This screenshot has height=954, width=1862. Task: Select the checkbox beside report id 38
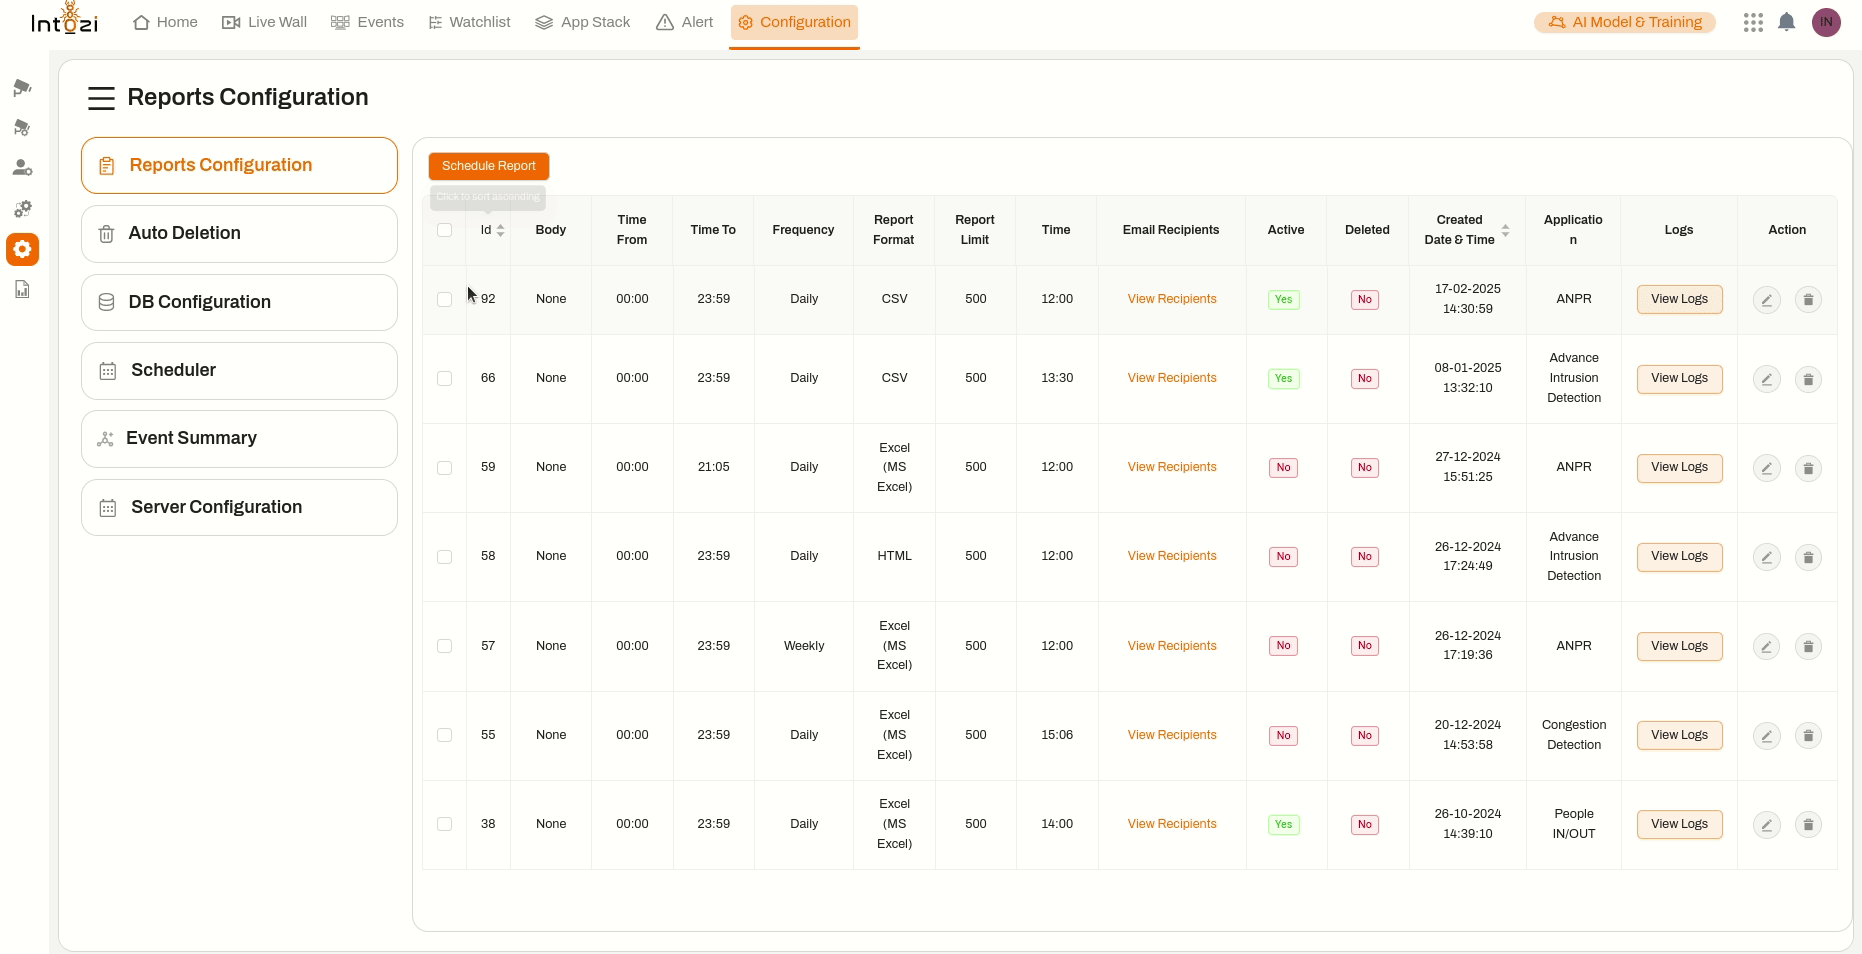(x=445, y=824)
